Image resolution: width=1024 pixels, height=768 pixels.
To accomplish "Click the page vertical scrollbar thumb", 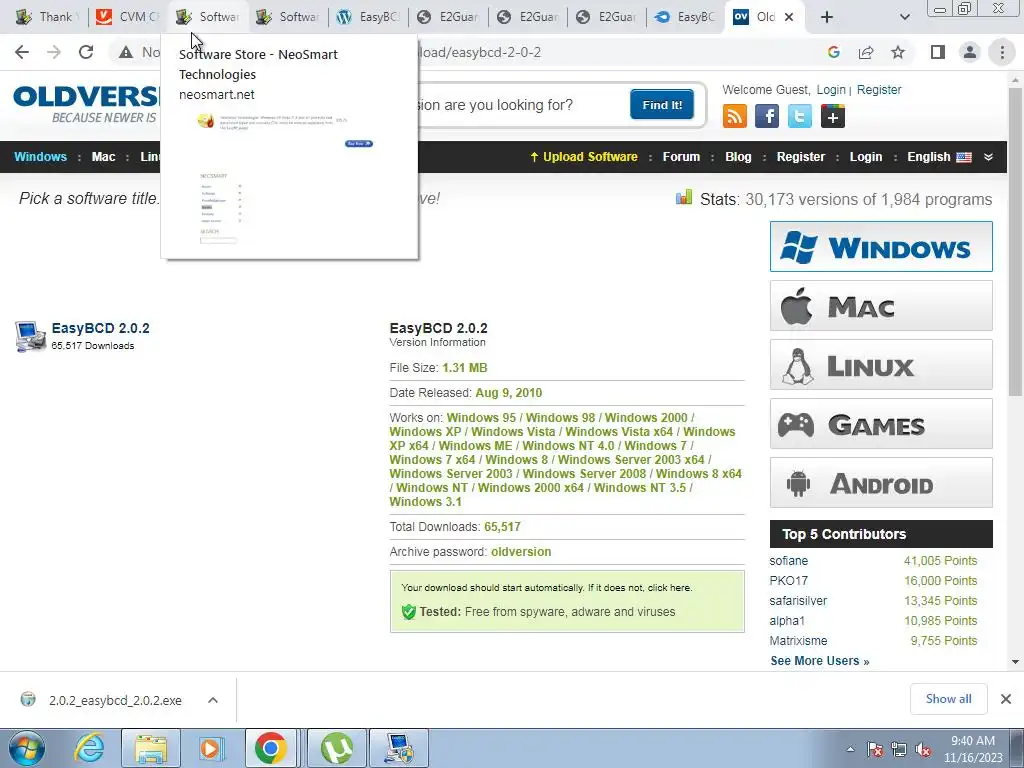I will point(1016,242).
